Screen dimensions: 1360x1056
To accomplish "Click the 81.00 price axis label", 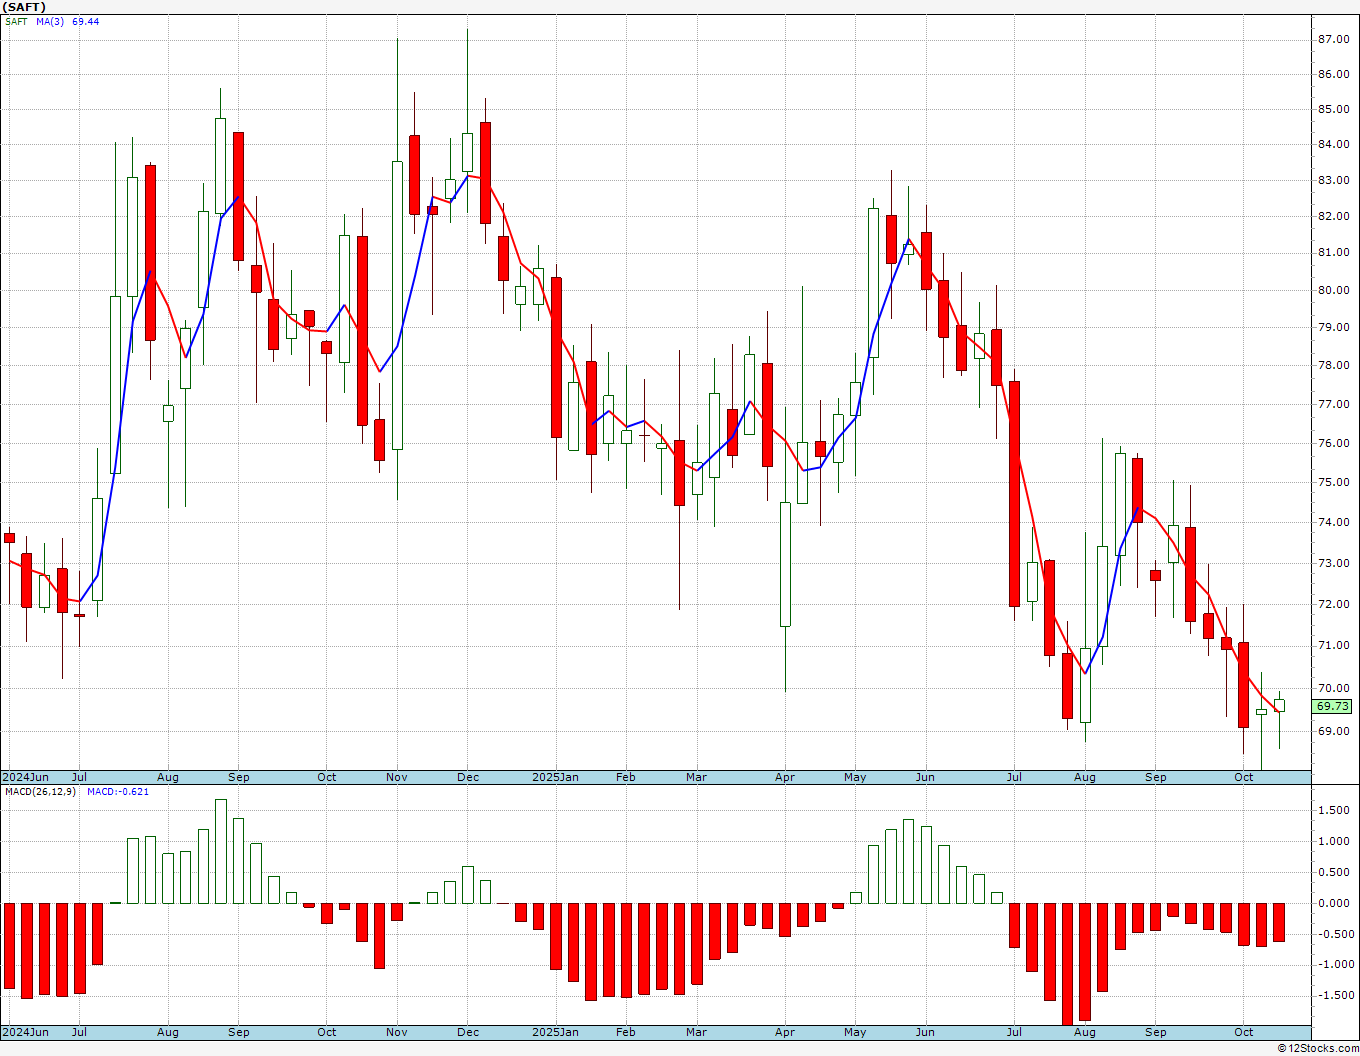I will tap(1333, 252).
